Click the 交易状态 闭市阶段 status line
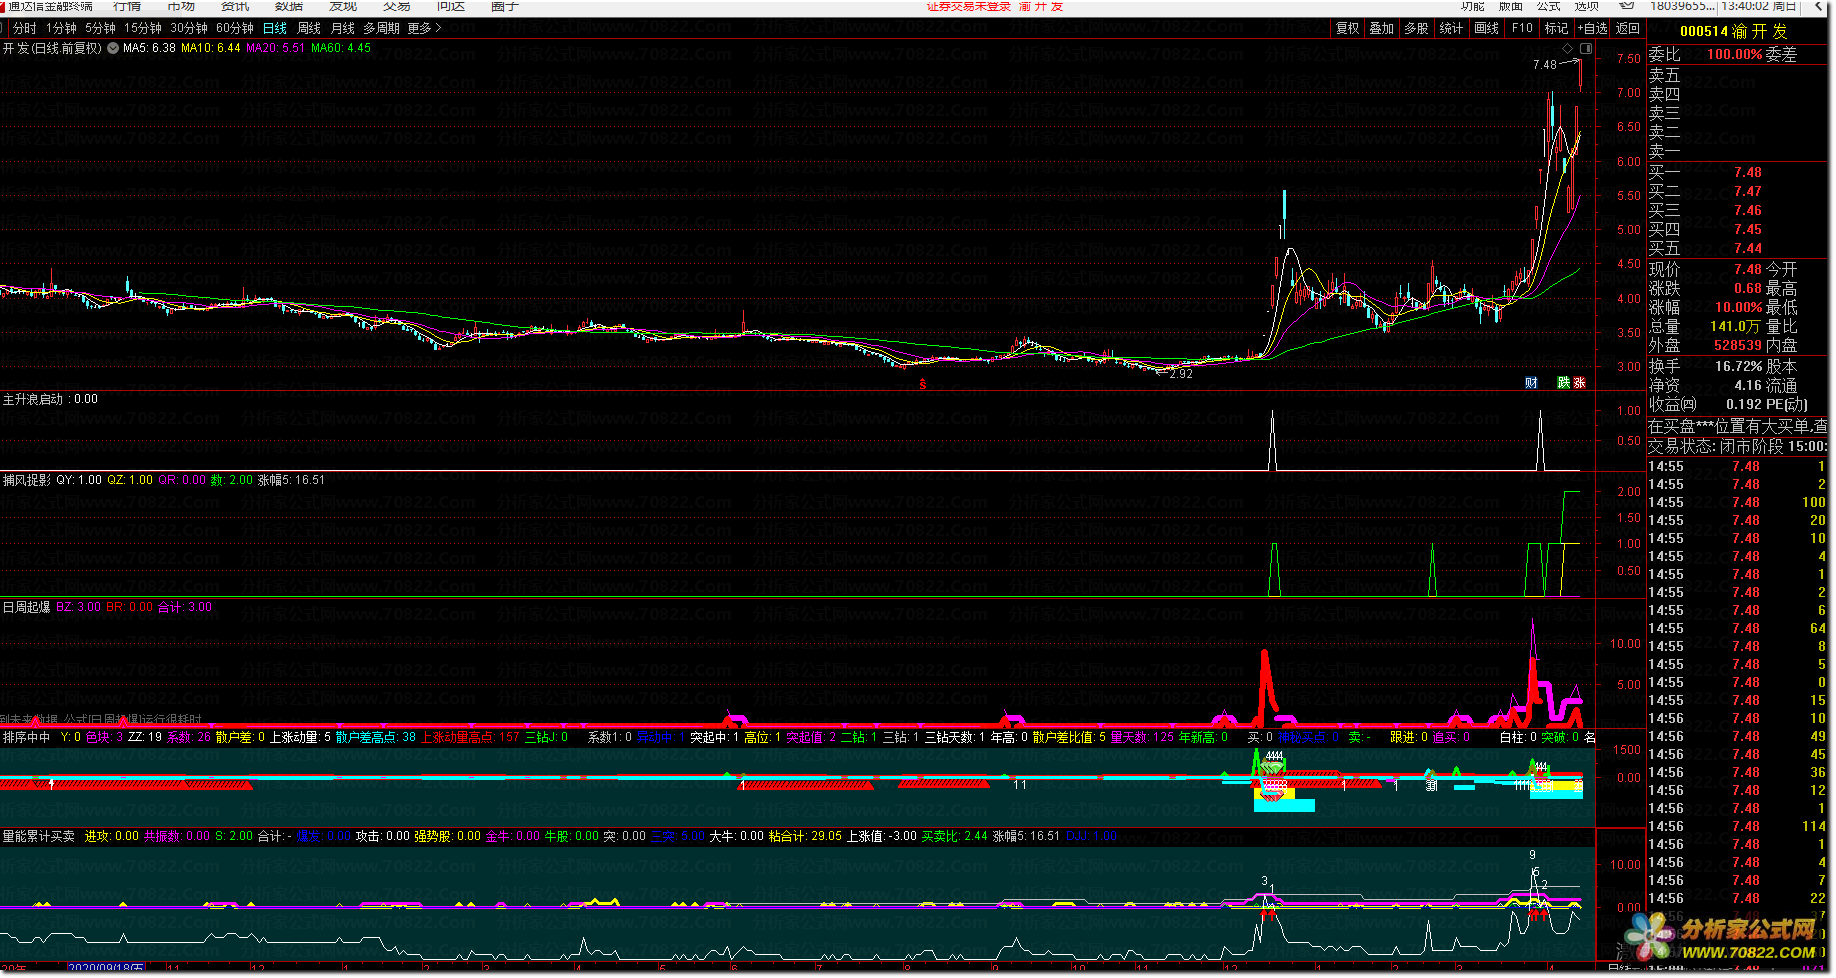This screenshot has width=1836, height=978. click(1737, 446)
